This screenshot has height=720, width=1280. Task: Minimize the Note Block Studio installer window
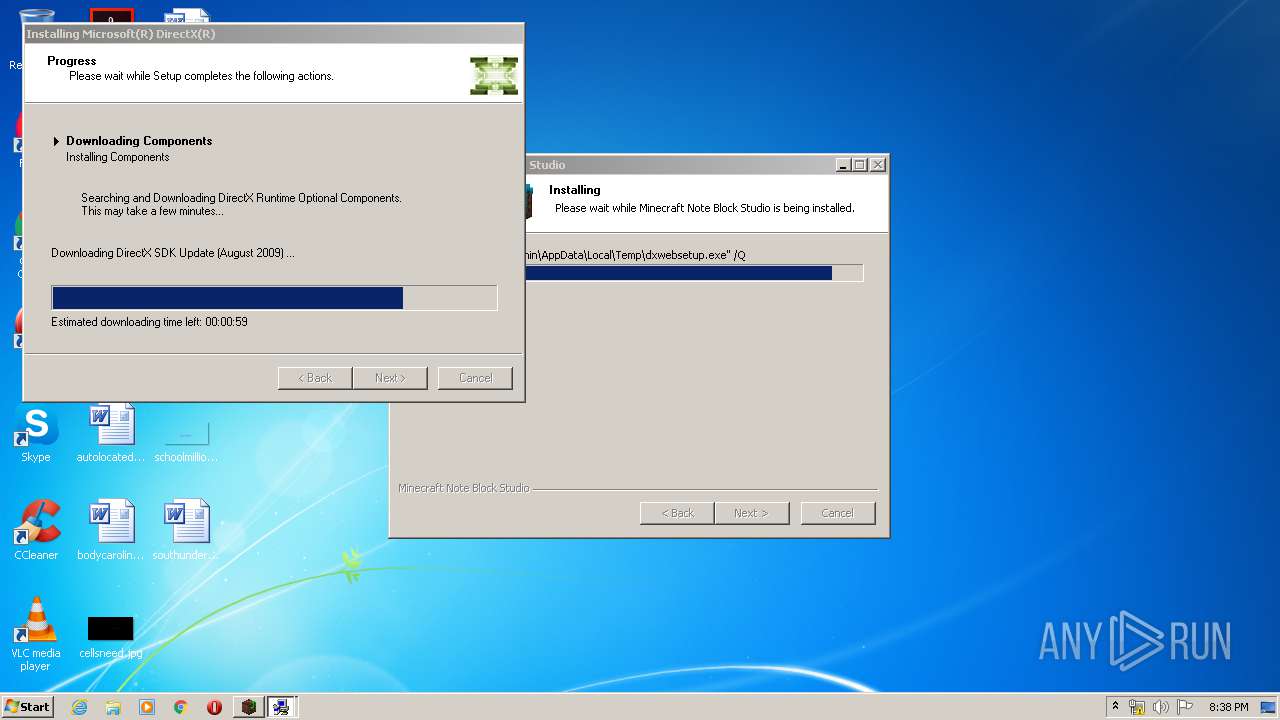[x=843, y=165]
